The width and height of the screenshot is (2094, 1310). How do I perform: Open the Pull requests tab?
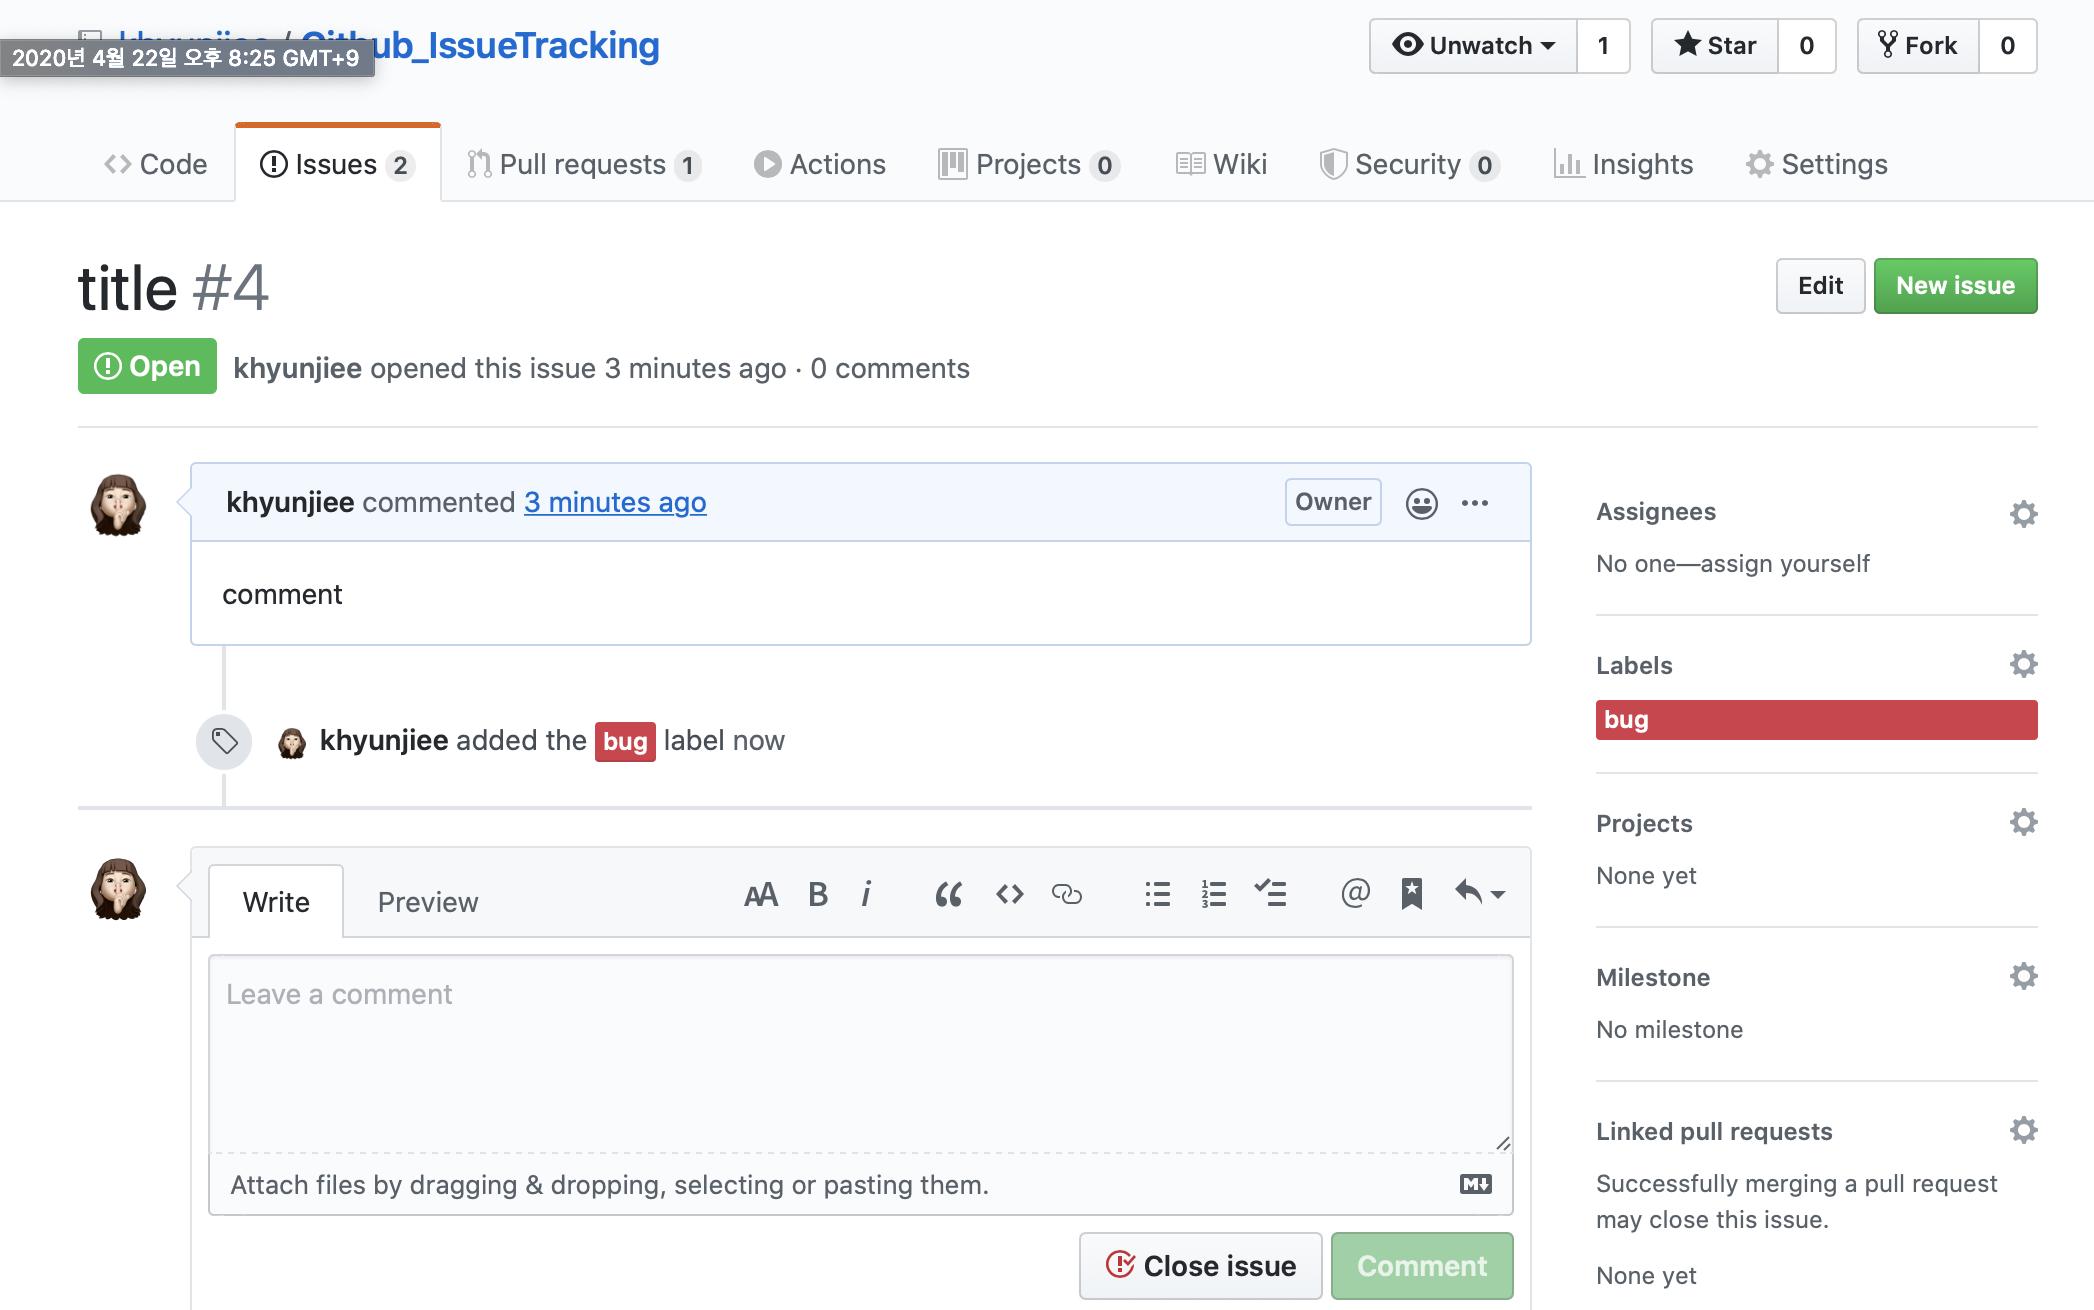(x=583, y=165)
